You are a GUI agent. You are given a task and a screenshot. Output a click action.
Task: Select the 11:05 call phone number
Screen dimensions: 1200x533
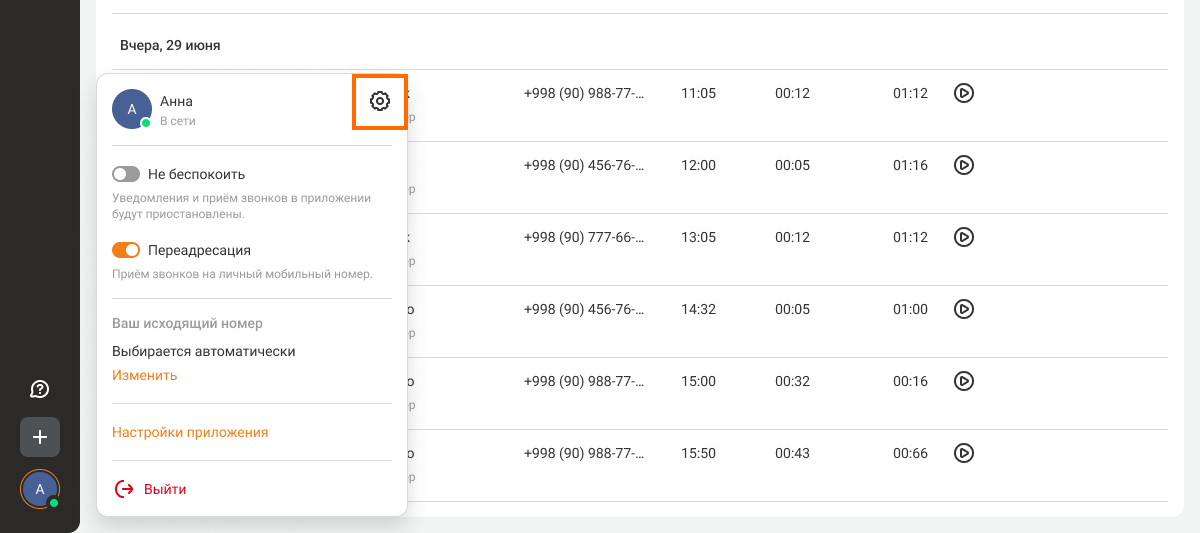(584, 93)
